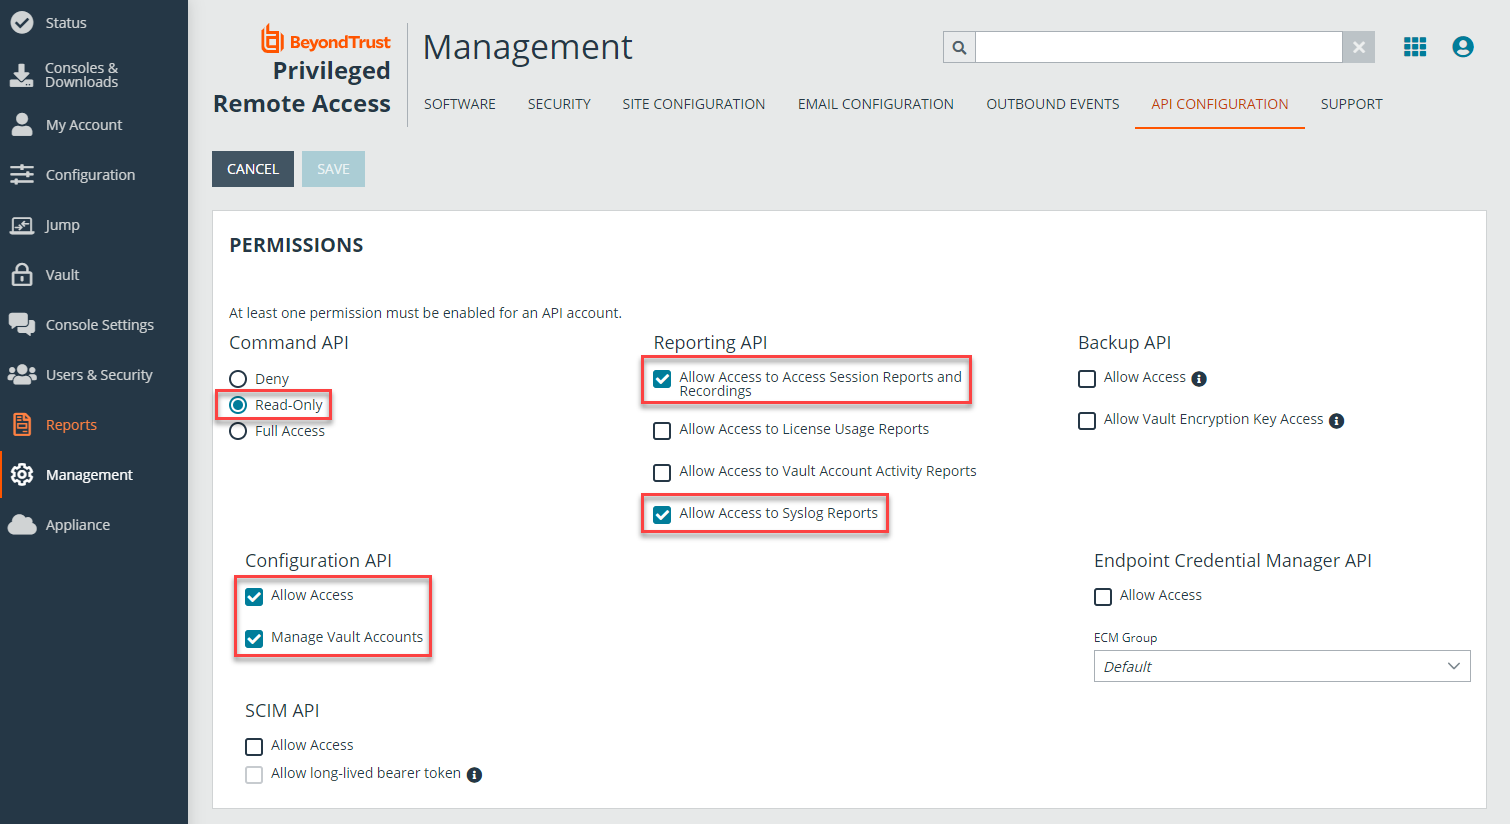Switch to the Security tab
Viewport: 1510px width, 824px height.
pos(559,104)
